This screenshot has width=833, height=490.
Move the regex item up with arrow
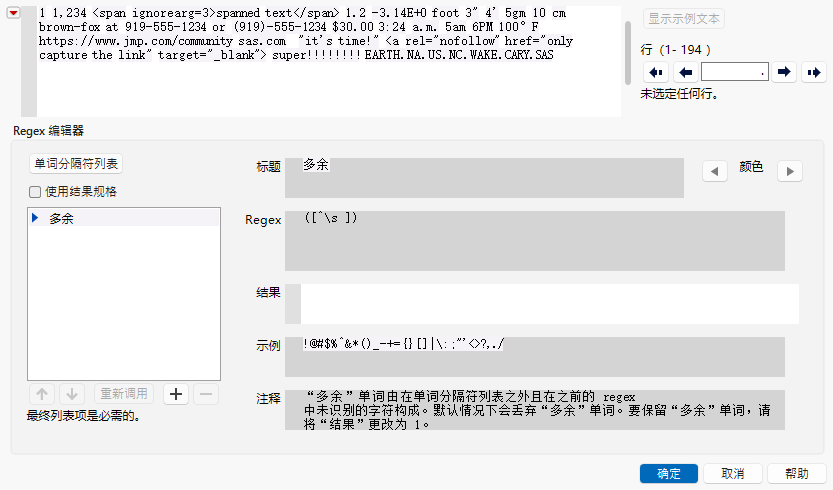point(42,394)
